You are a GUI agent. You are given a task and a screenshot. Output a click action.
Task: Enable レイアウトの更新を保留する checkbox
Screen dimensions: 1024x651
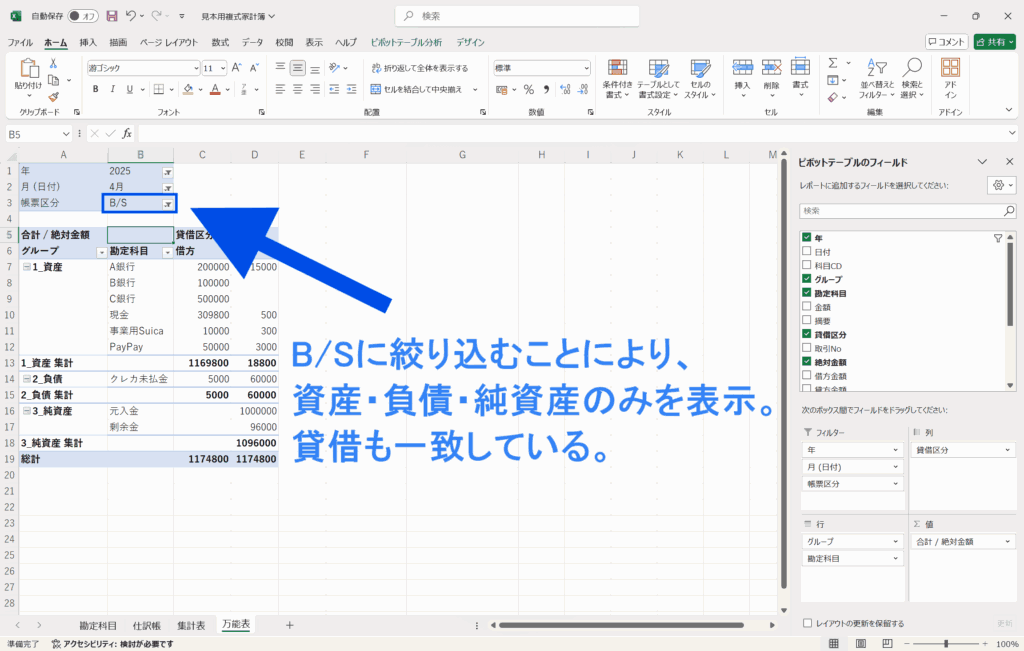point(808,623)
